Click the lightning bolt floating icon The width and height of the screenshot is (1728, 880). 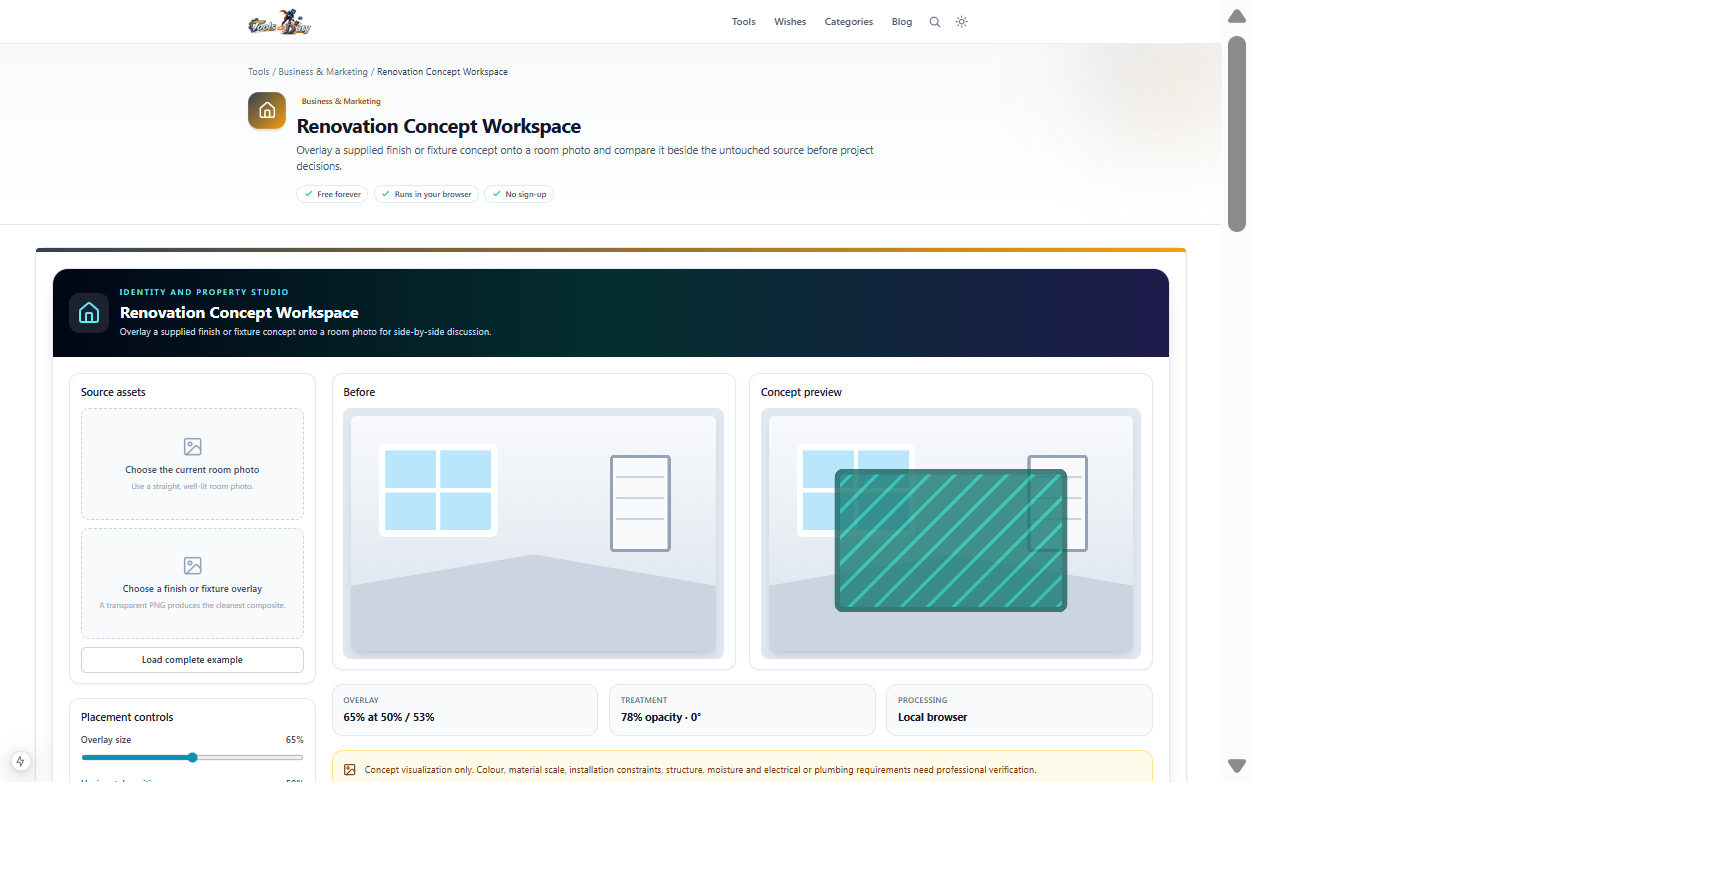pyautogui.click(x=20, y=761)
